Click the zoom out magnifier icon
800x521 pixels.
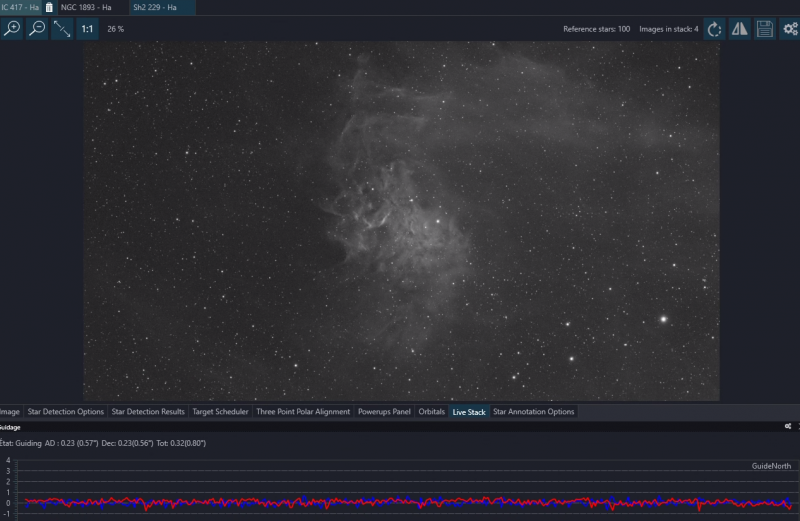click(37, 29)
